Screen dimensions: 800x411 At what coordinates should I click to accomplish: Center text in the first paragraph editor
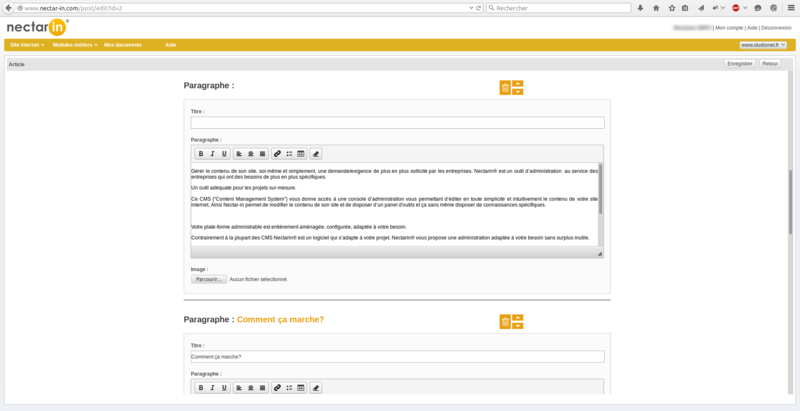click(251, 153)
